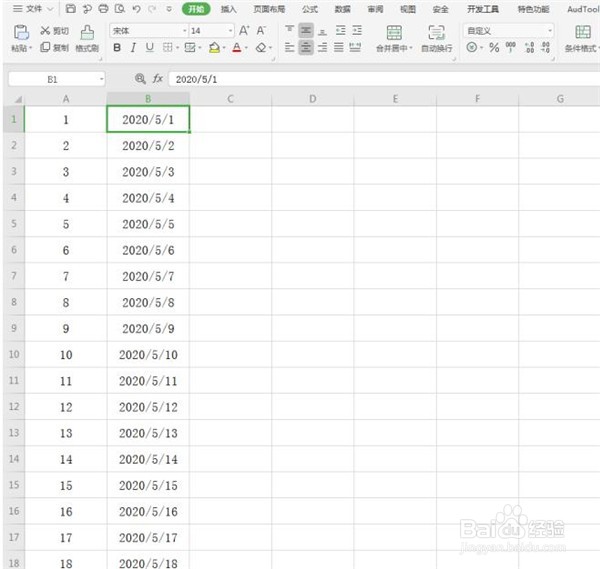Click the thousands separator 000 icon
This screenshot has width=600, height=569.
click(x=510, y=47)
